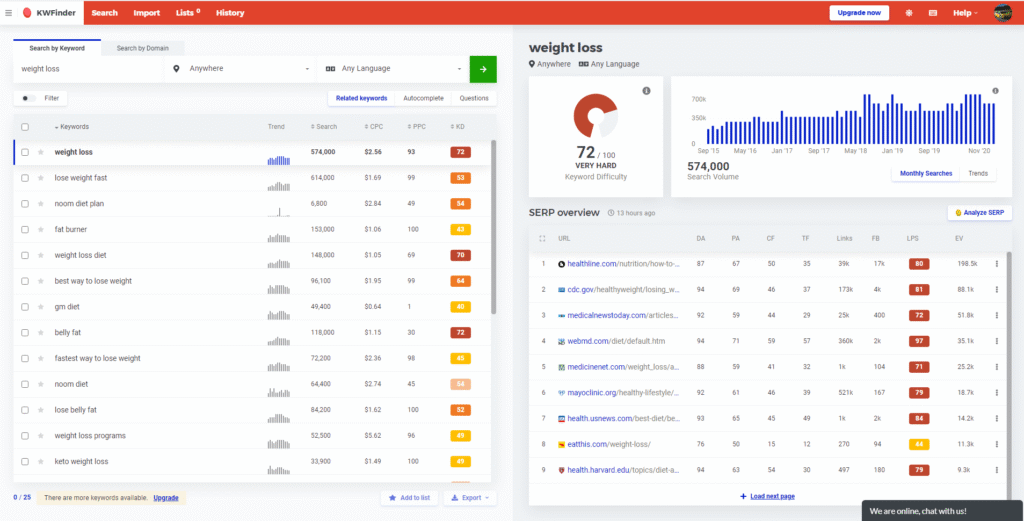Click the Upgrade now button
Image resolution: width=1024 pixels, height=521 pixels.
pyautogui.click(x=859, y=13)
